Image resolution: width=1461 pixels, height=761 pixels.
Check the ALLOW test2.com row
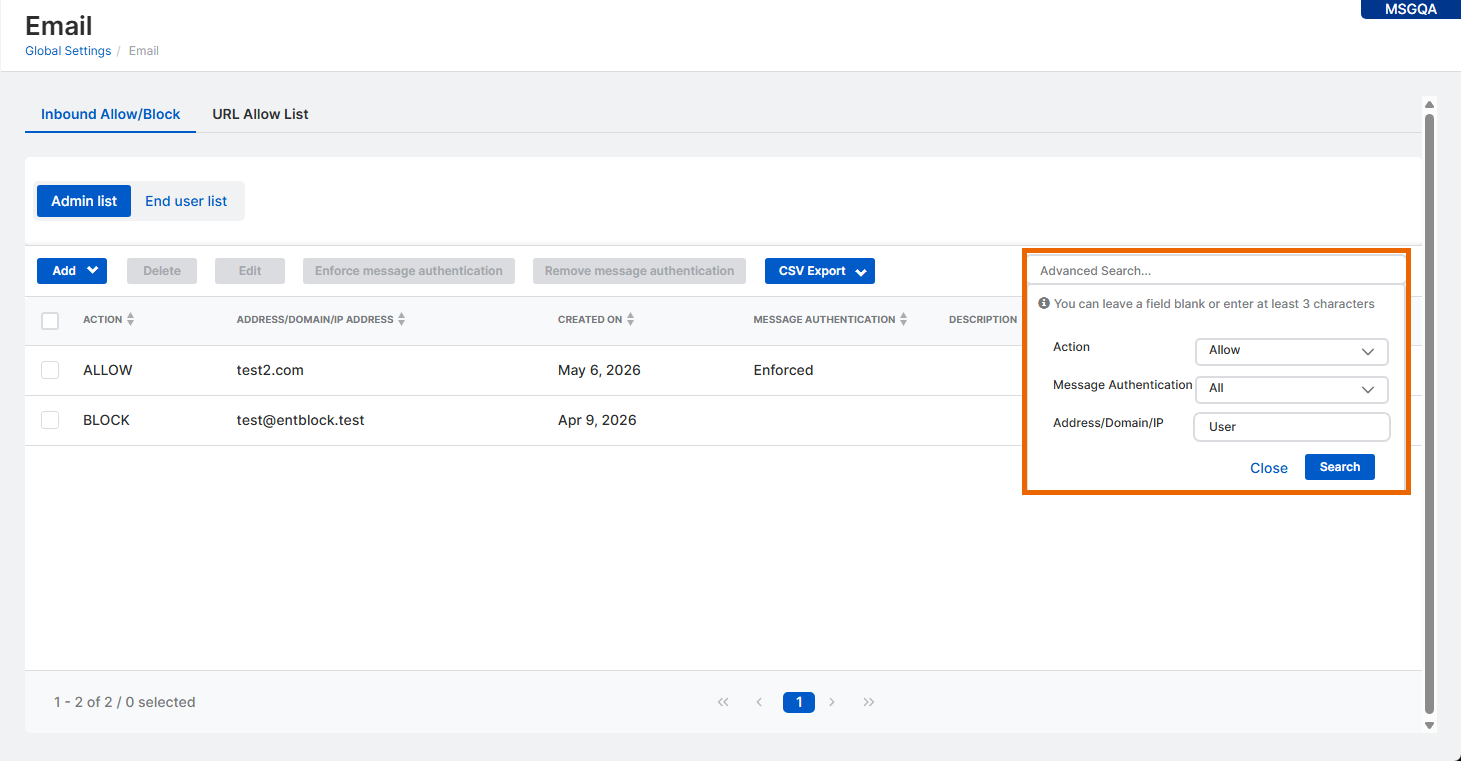[50, 370]
